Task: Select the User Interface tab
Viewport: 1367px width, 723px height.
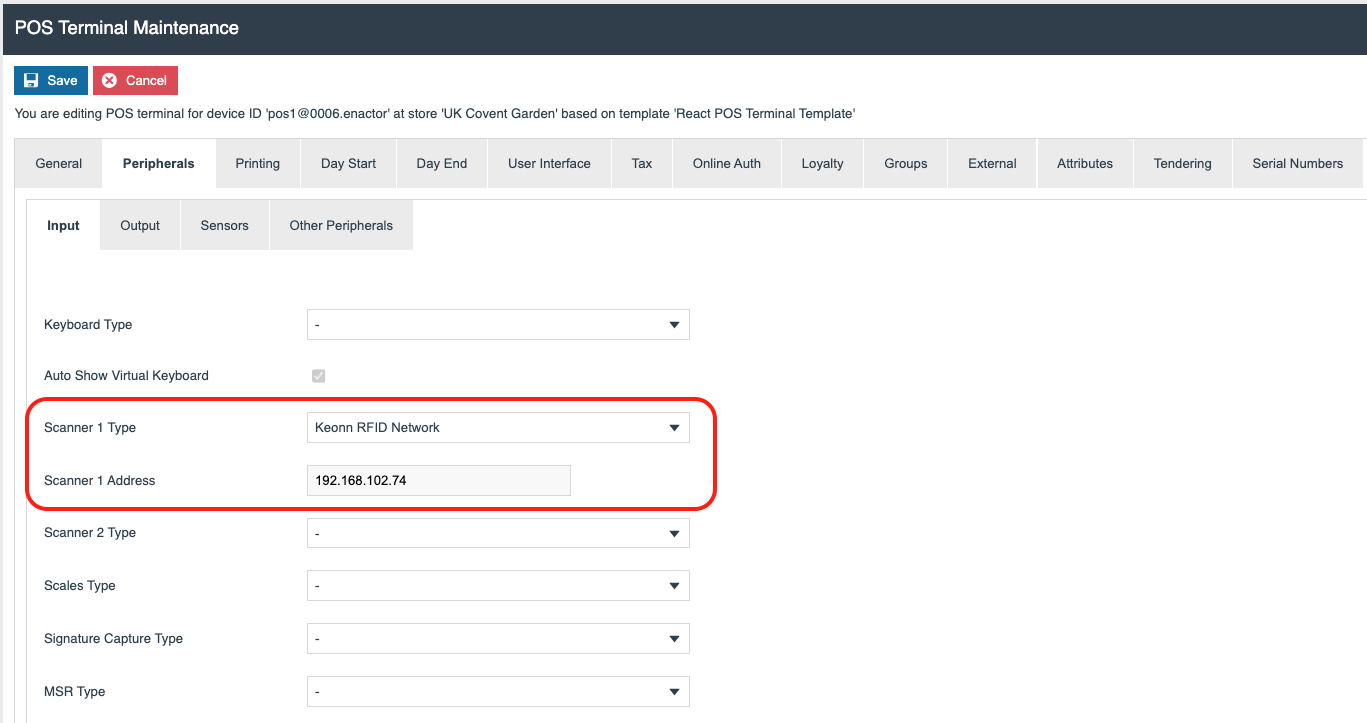Action: pyautogui.click(x=549, y=164)
